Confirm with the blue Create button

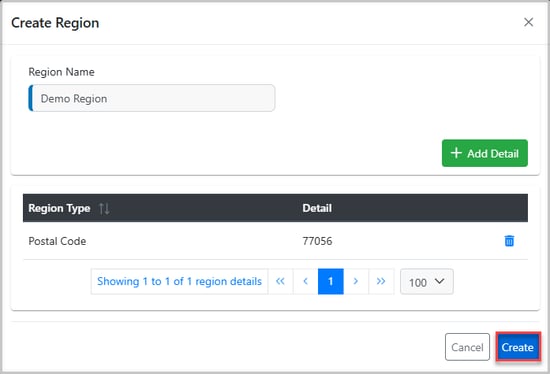518,347
